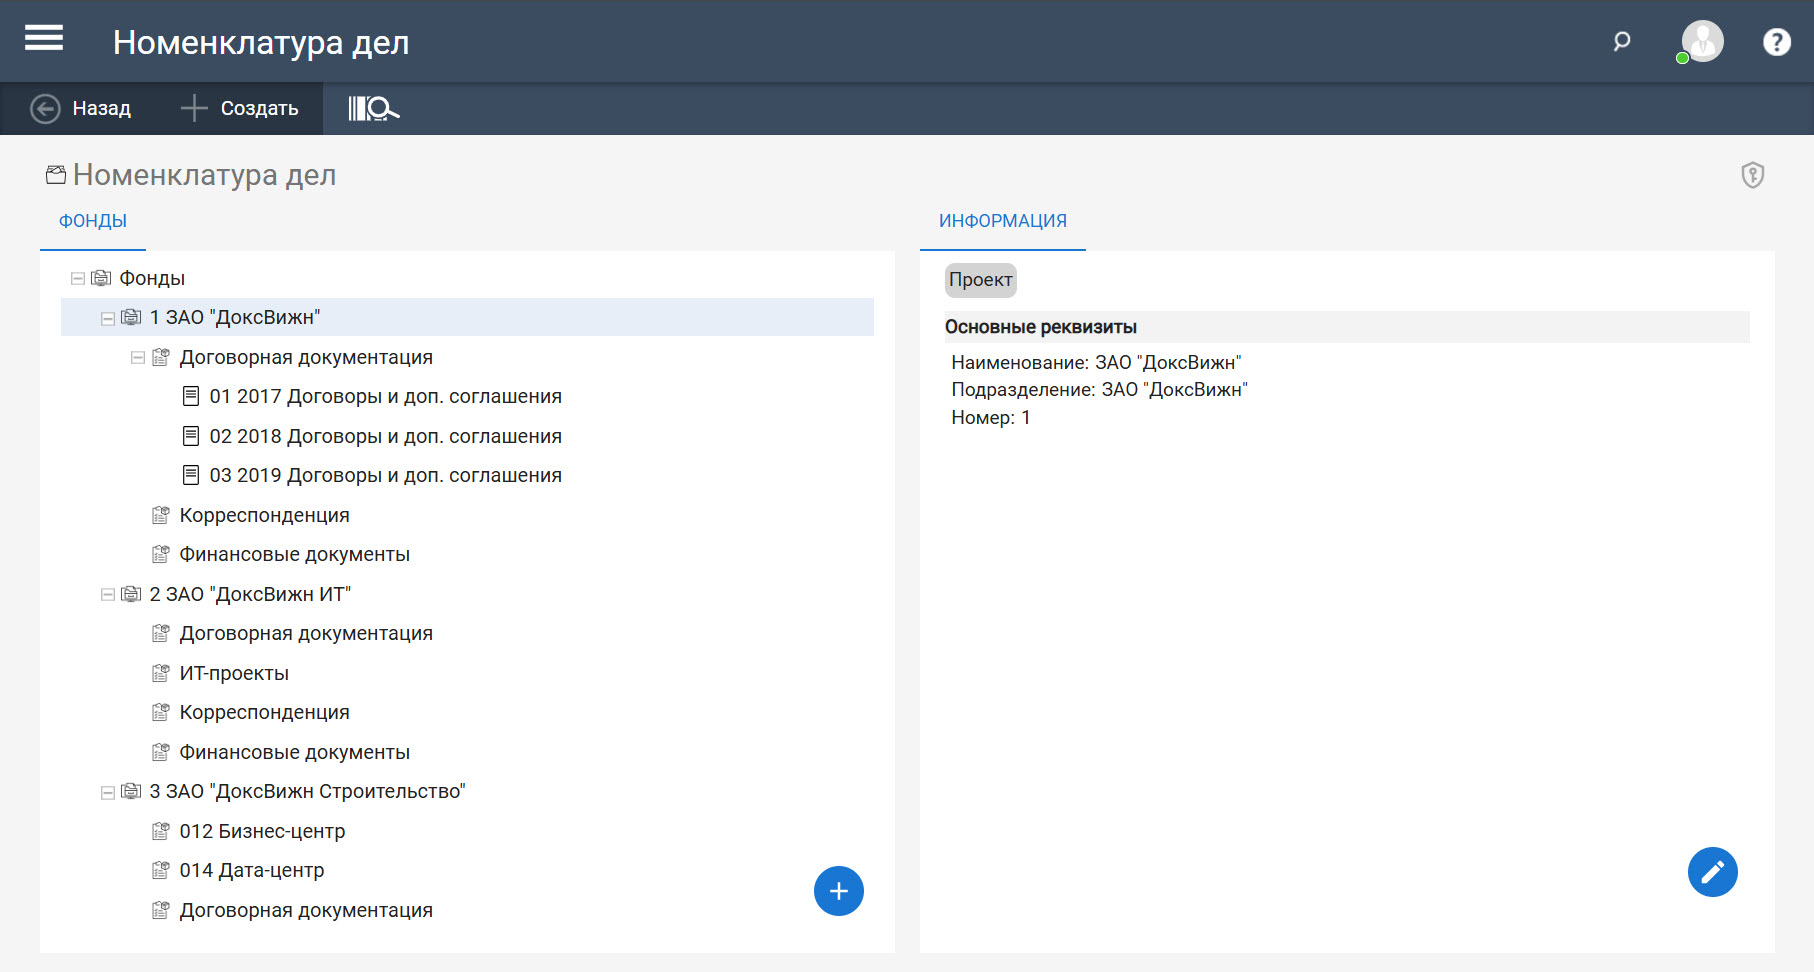Collapse the root Фонды node

pyautogui.click(x=78, y=279)
